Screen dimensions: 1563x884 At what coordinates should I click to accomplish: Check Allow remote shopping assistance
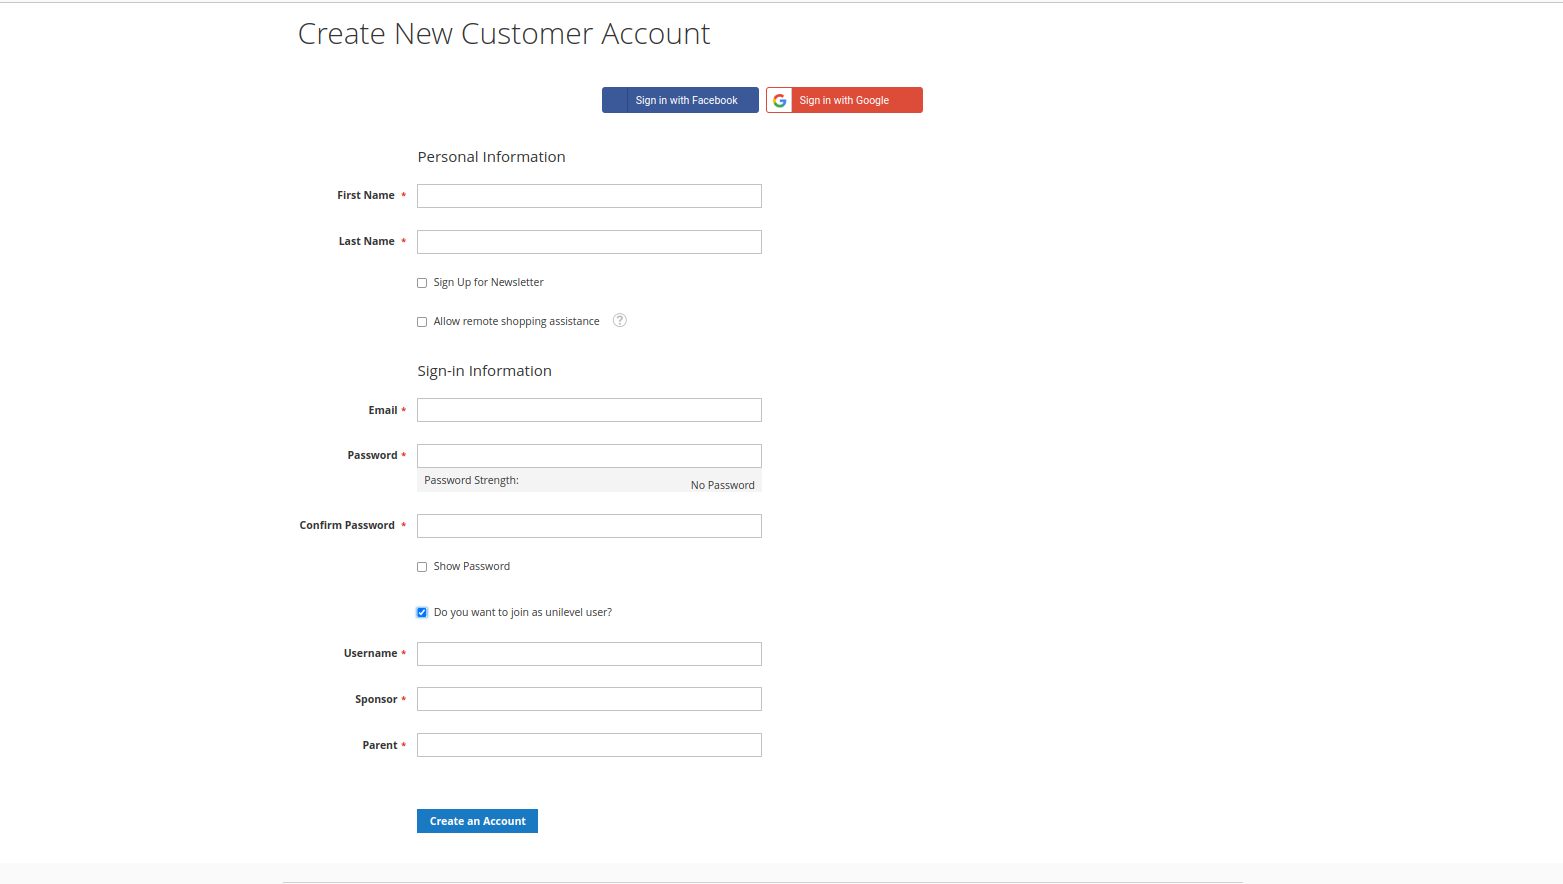(421, 321)
